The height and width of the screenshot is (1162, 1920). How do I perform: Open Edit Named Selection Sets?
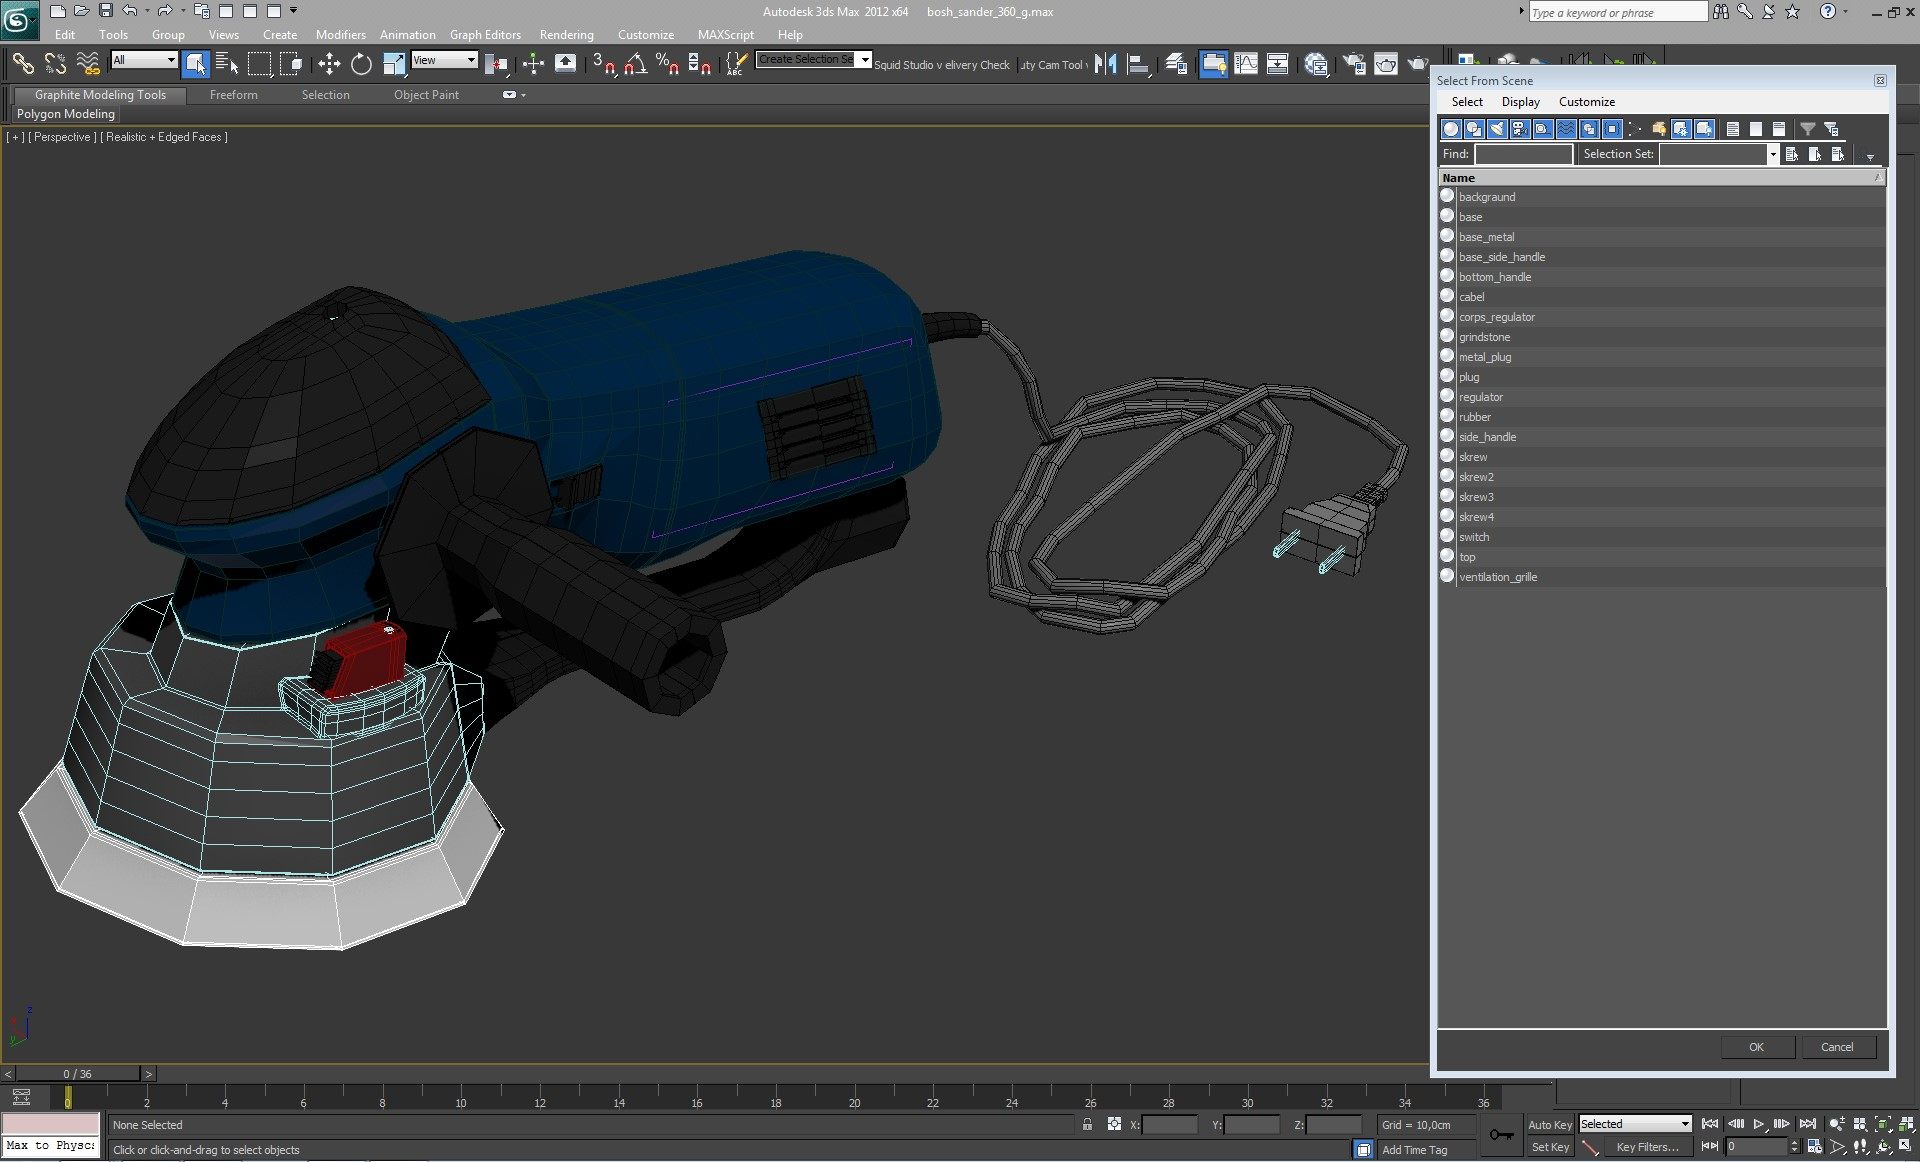click(x=736, y=64)
